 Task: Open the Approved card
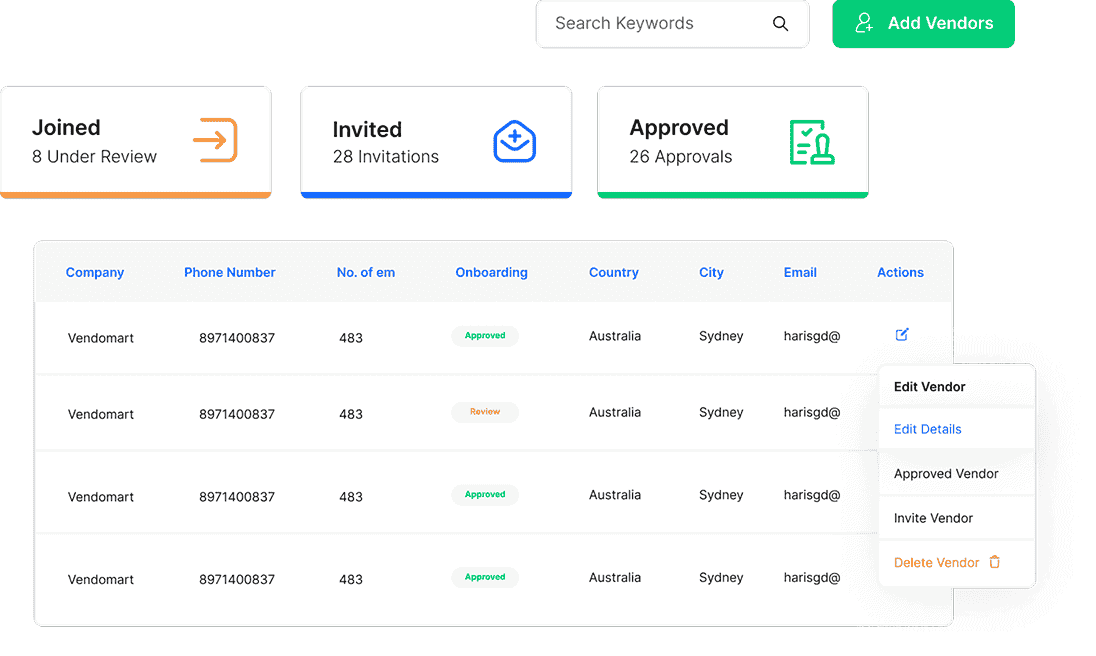(733, 143)
